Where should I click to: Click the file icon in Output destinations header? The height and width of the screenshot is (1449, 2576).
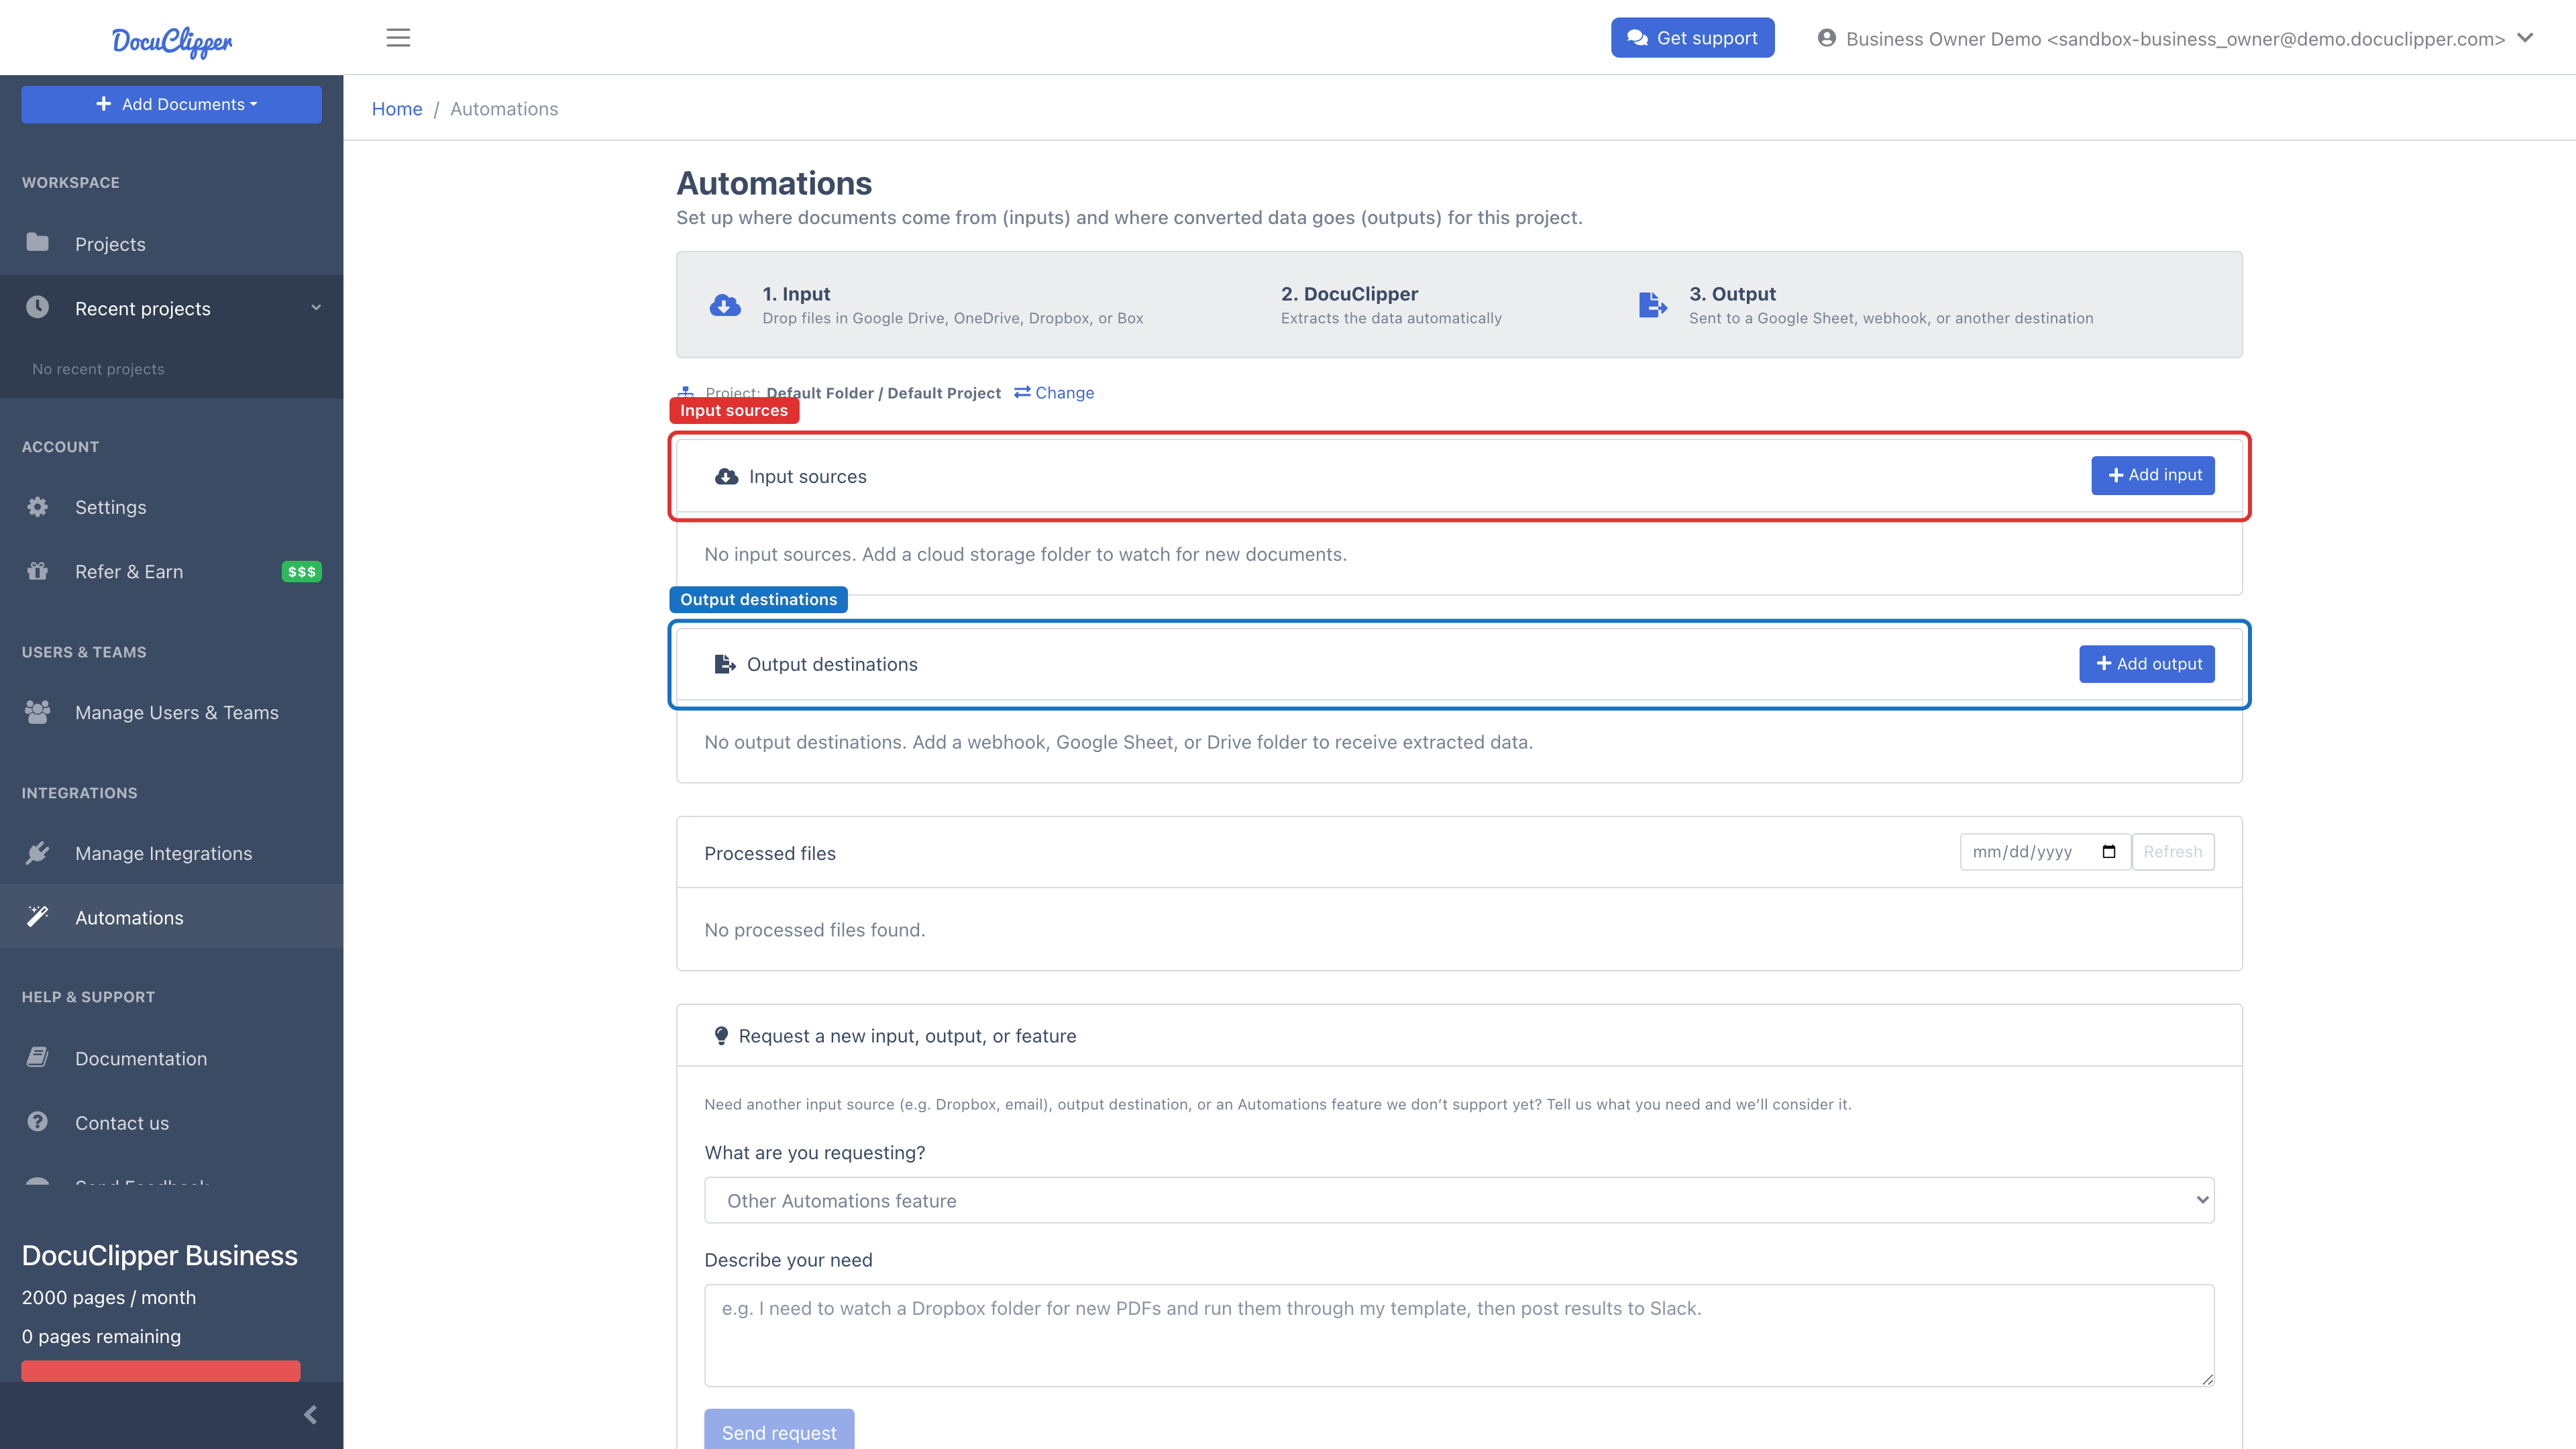[x=725, y=664]
